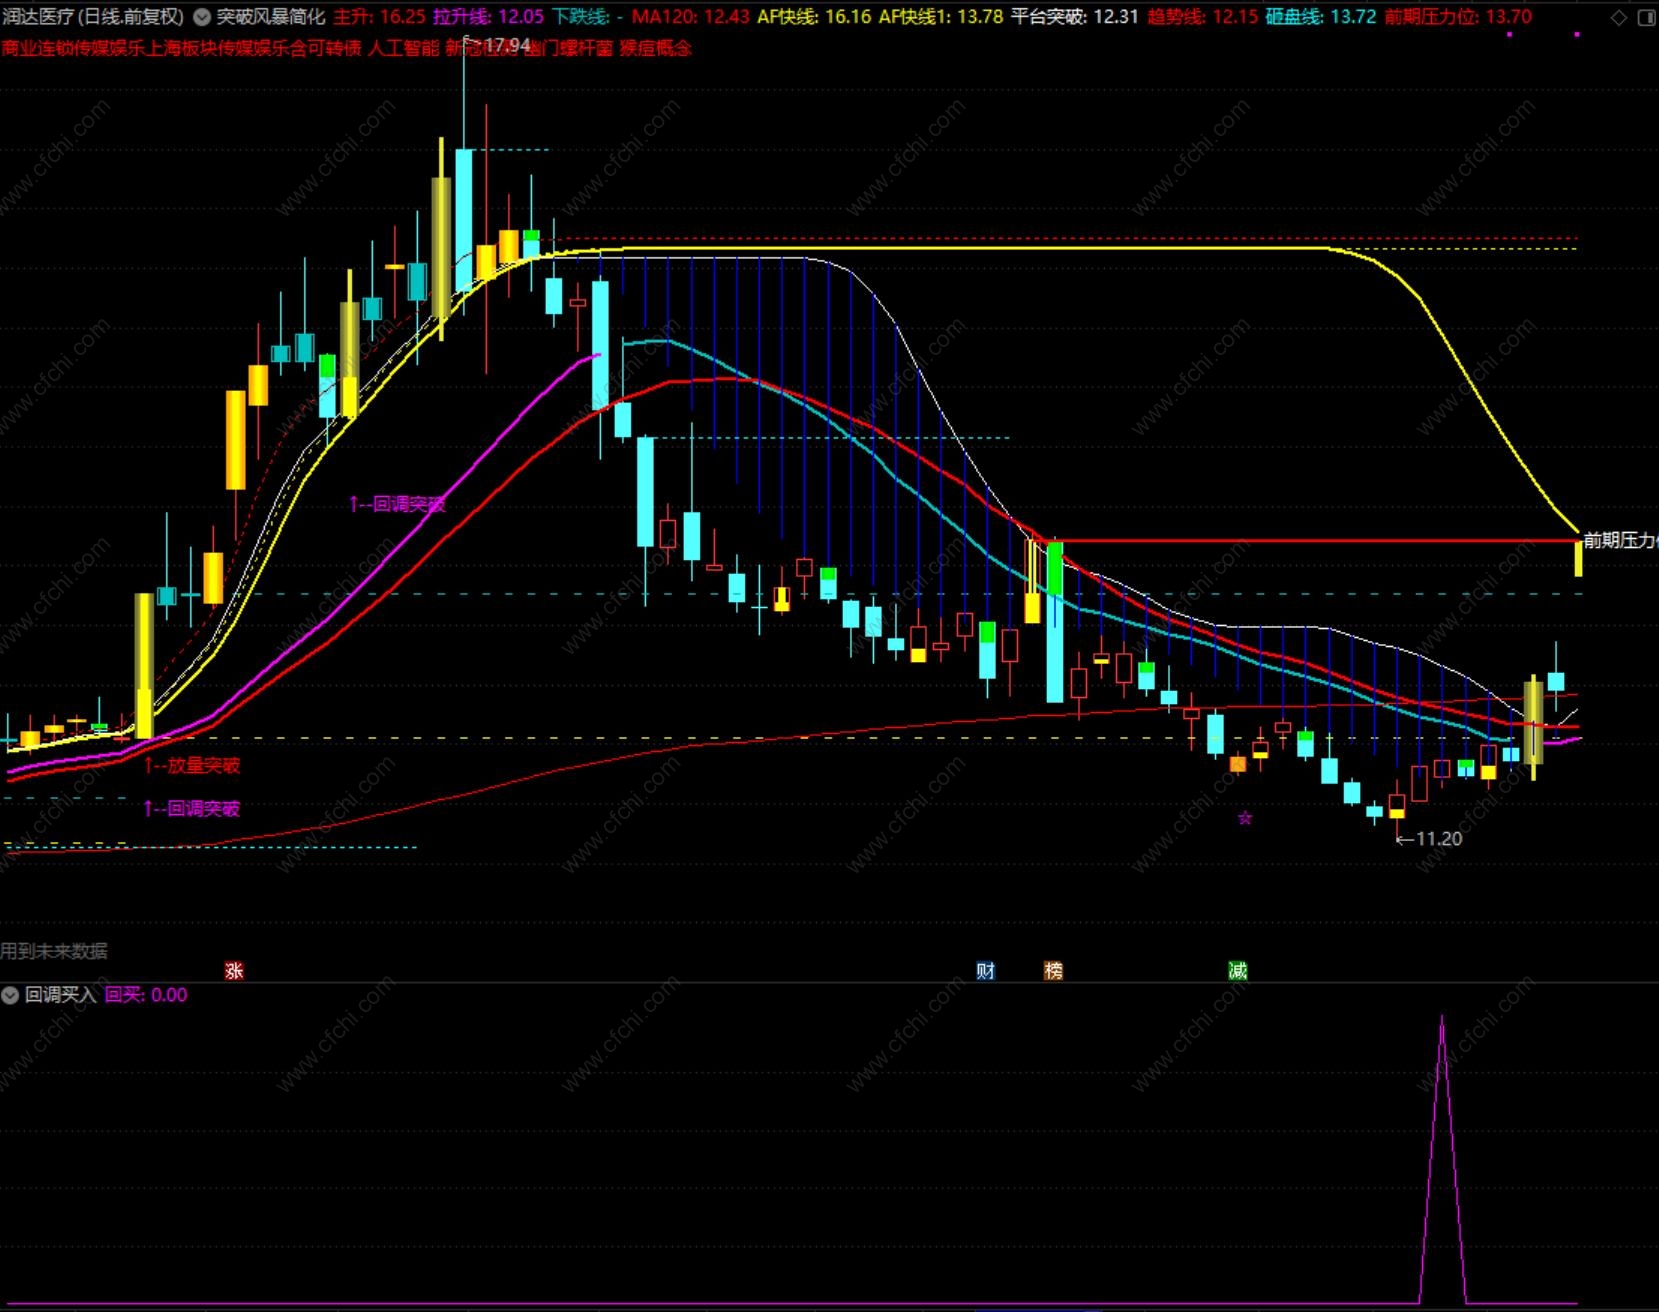
Task: Click the AF快线1: 13.78 value
Action: coord(941,17)
